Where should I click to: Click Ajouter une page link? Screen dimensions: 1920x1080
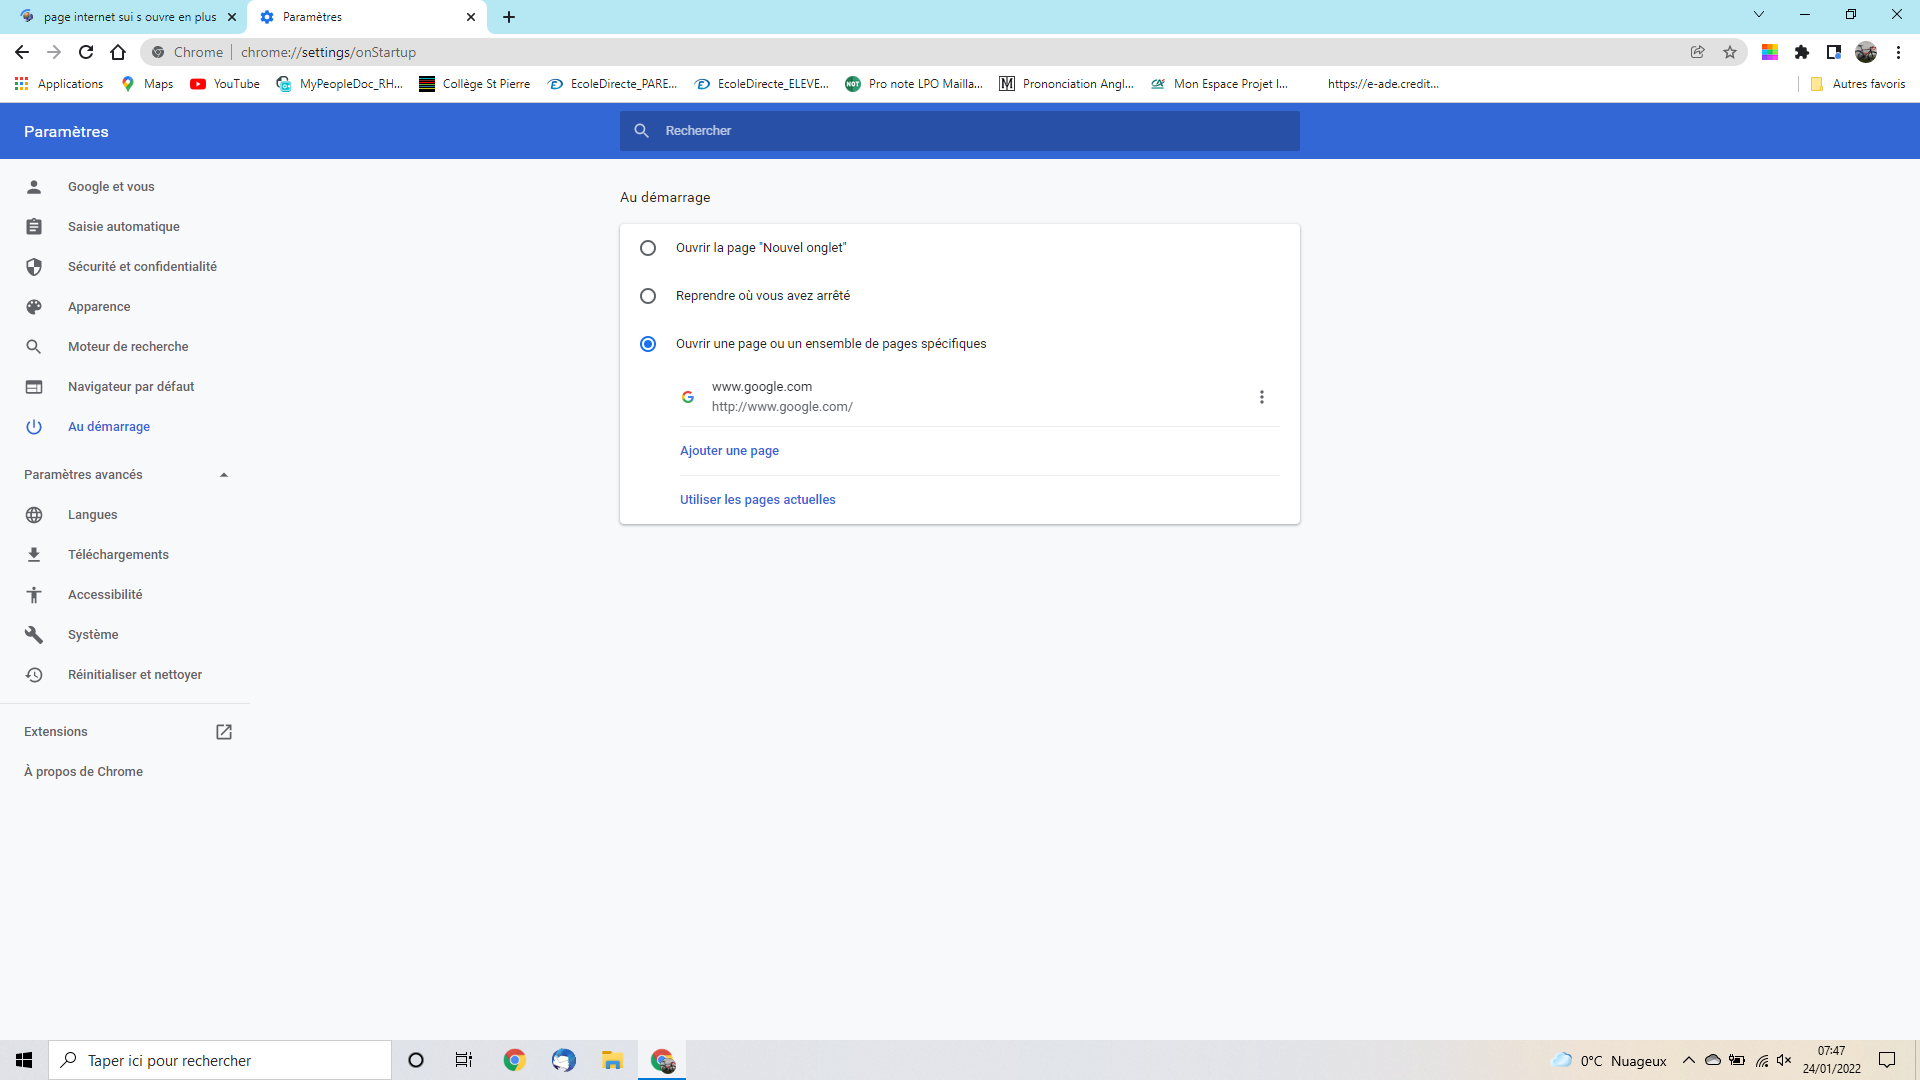pos(729,451)
